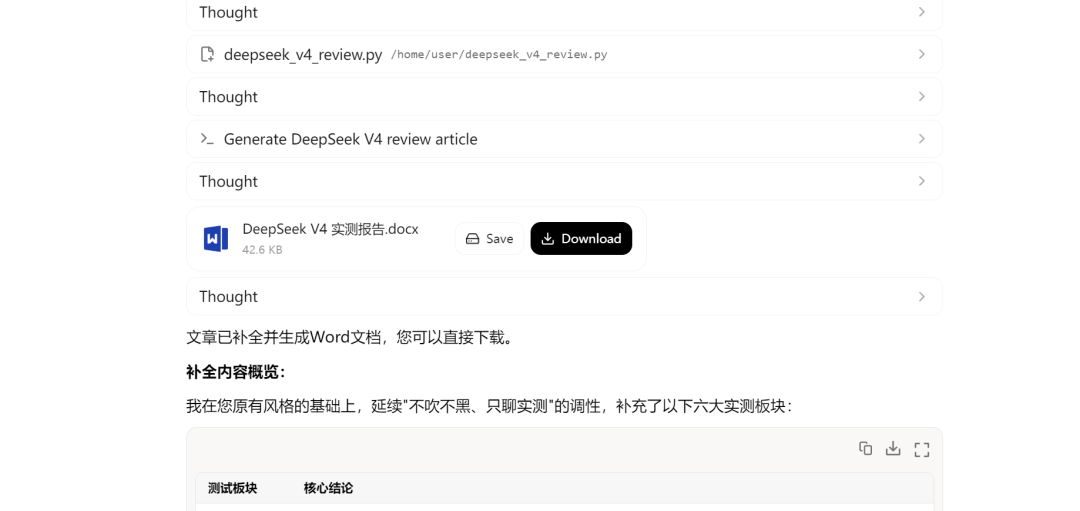The height and width of the screenshot is (511, 1080).
Task: Open Generate DeepSeek V4 review article step
Action: click(x=564, y=139)
